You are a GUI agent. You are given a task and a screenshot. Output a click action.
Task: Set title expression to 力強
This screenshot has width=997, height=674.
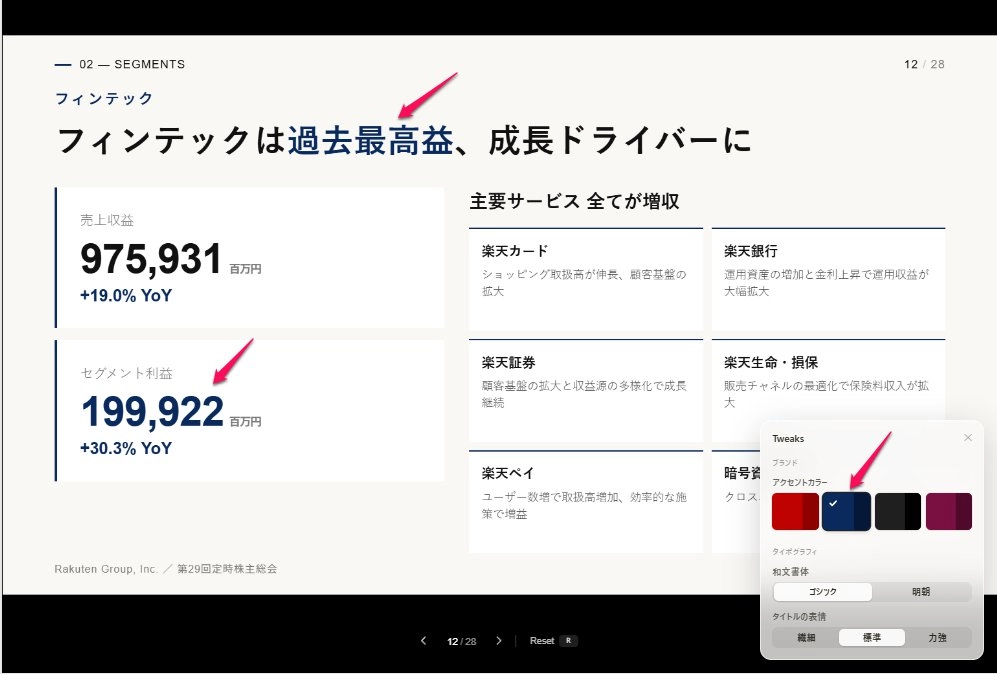(x=937, y=637)
